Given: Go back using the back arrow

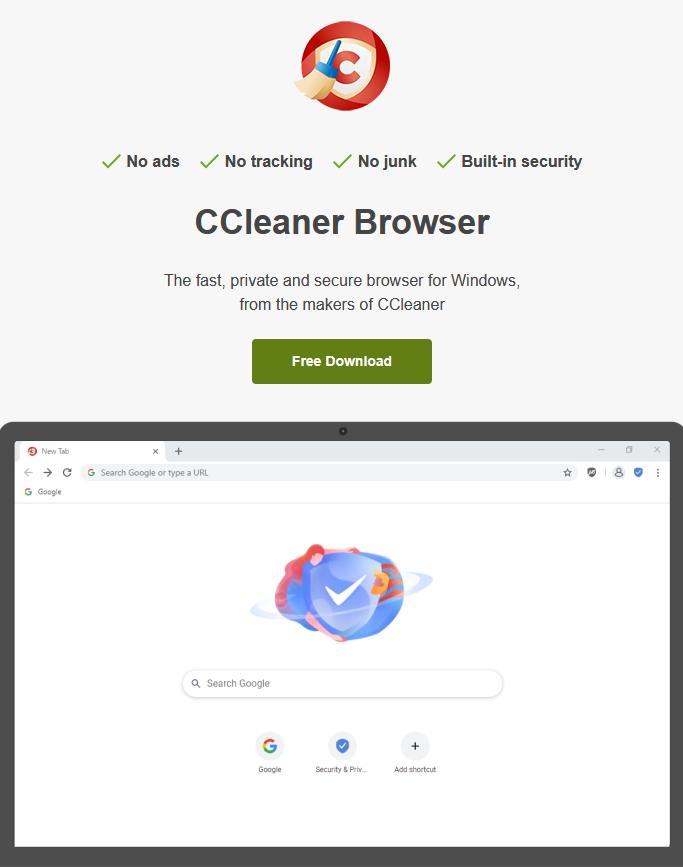Looking at the screenshot, I should click(x=28, y=472).
